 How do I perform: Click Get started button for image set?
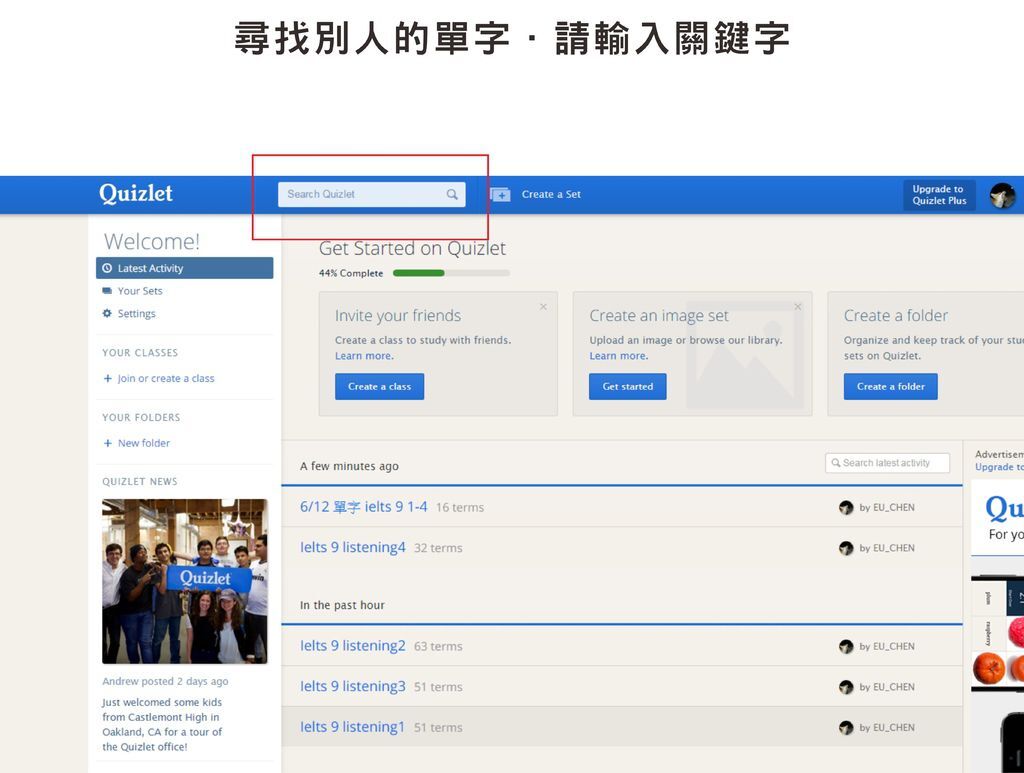(628, 386)
